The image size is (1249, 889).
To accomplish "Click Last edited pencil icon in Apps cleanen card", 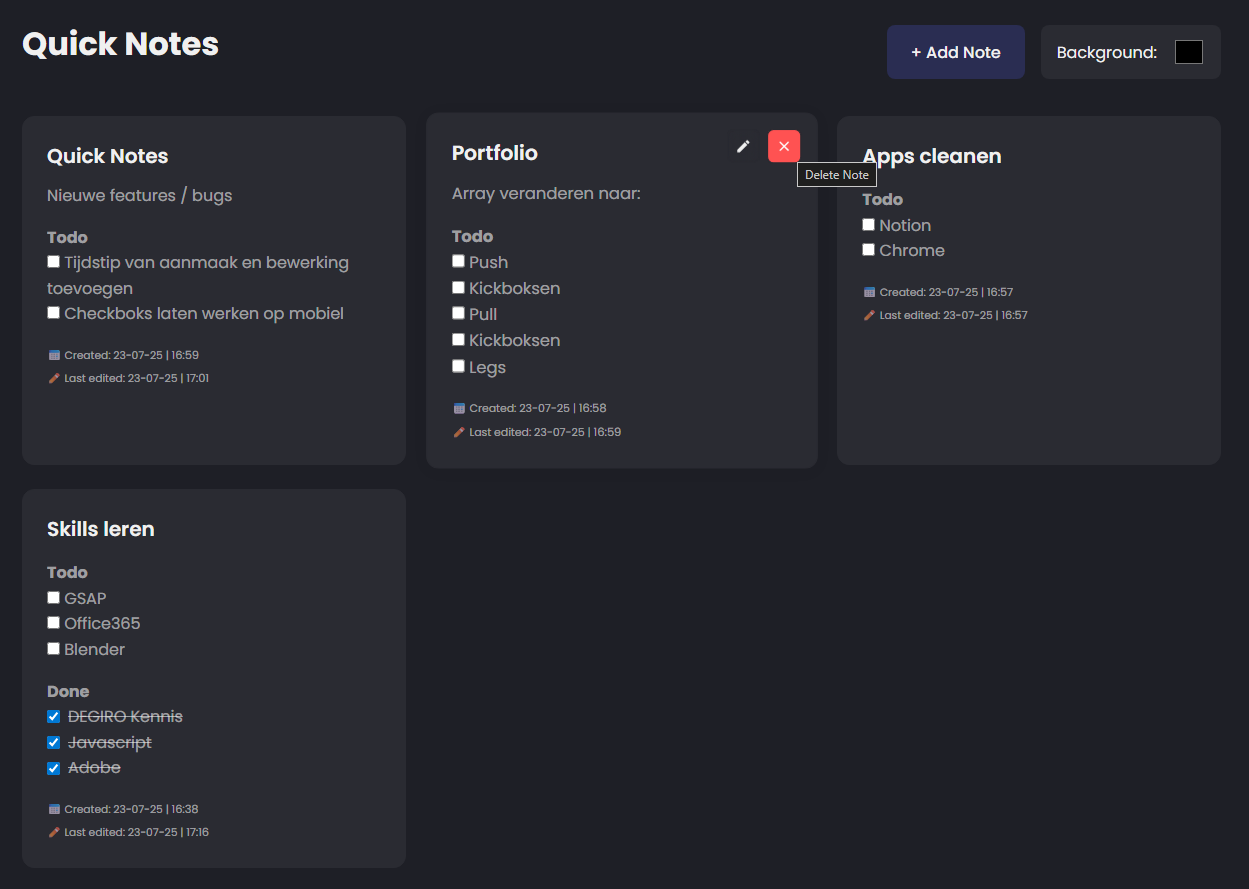I will click(x=869, y=315).
